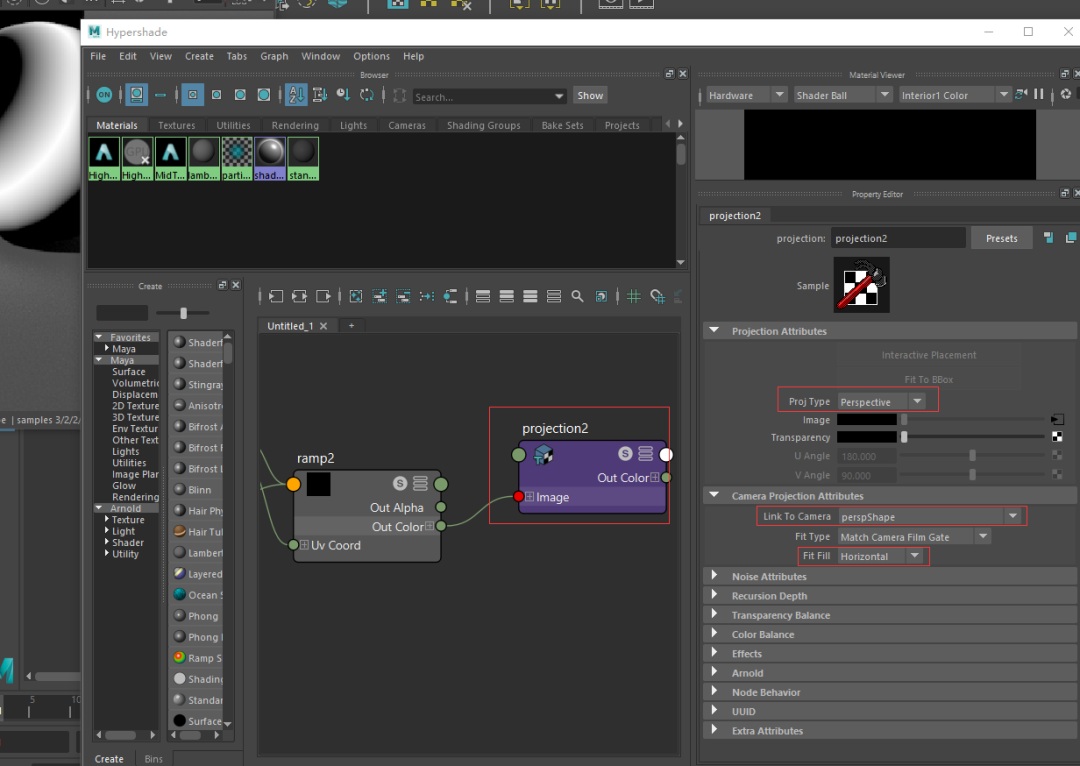Click the sort by type icon
Screen dimensions: 1080x766
coord(320,95)
